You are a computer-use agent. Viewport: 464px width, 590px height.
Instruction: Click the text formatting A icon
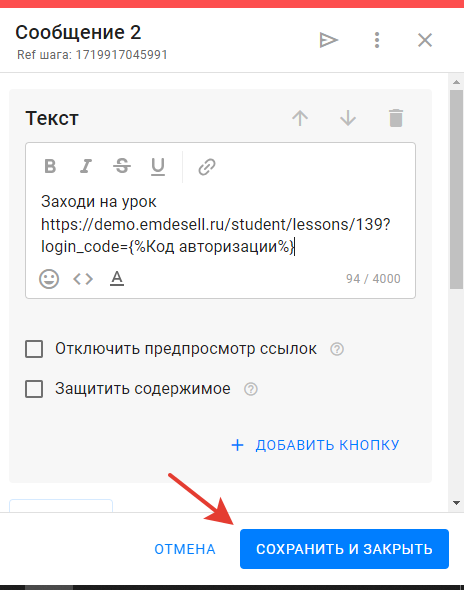point(117,278)
